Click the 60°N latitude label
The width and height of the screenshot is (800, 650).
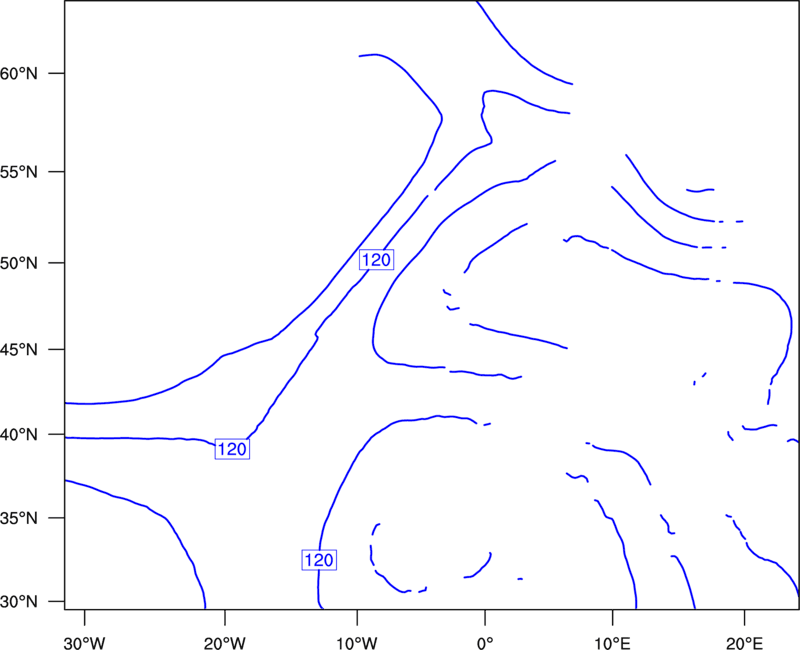point(19,74)
